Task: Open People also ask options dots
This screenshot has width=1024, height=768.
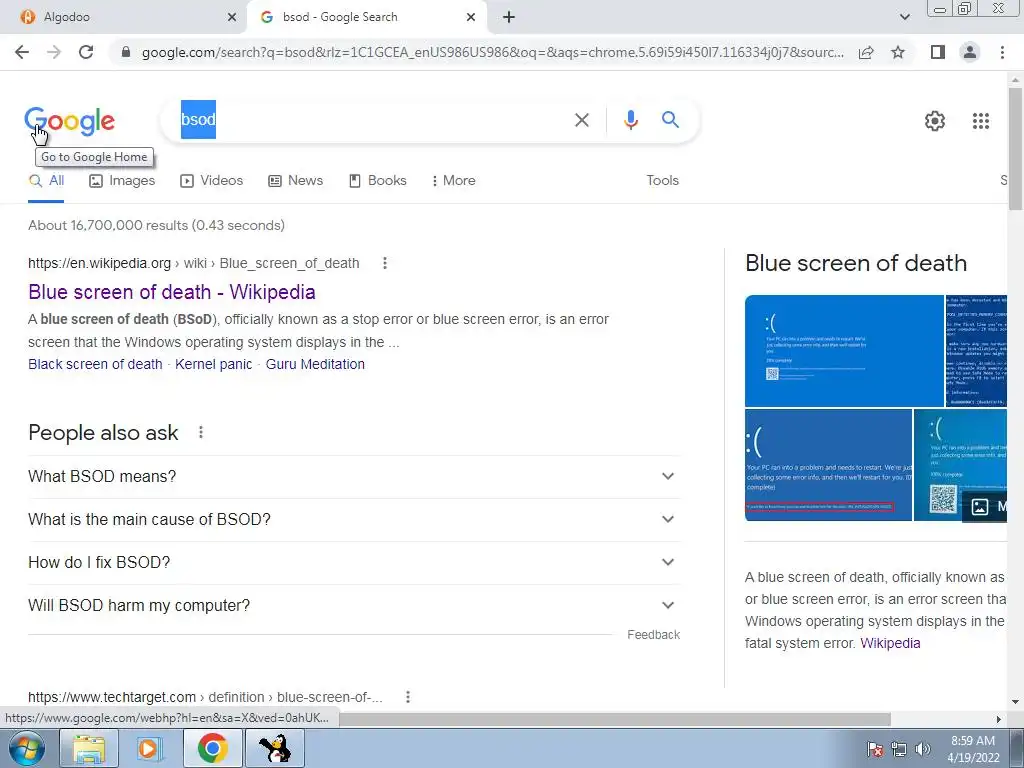Action: tap(200, 432)
